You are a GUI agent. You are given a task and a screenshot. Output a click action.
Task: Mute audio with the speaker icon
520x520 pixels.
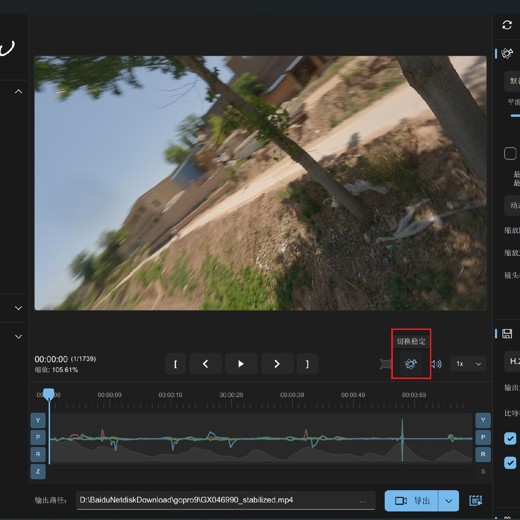[x=436, y=364]
